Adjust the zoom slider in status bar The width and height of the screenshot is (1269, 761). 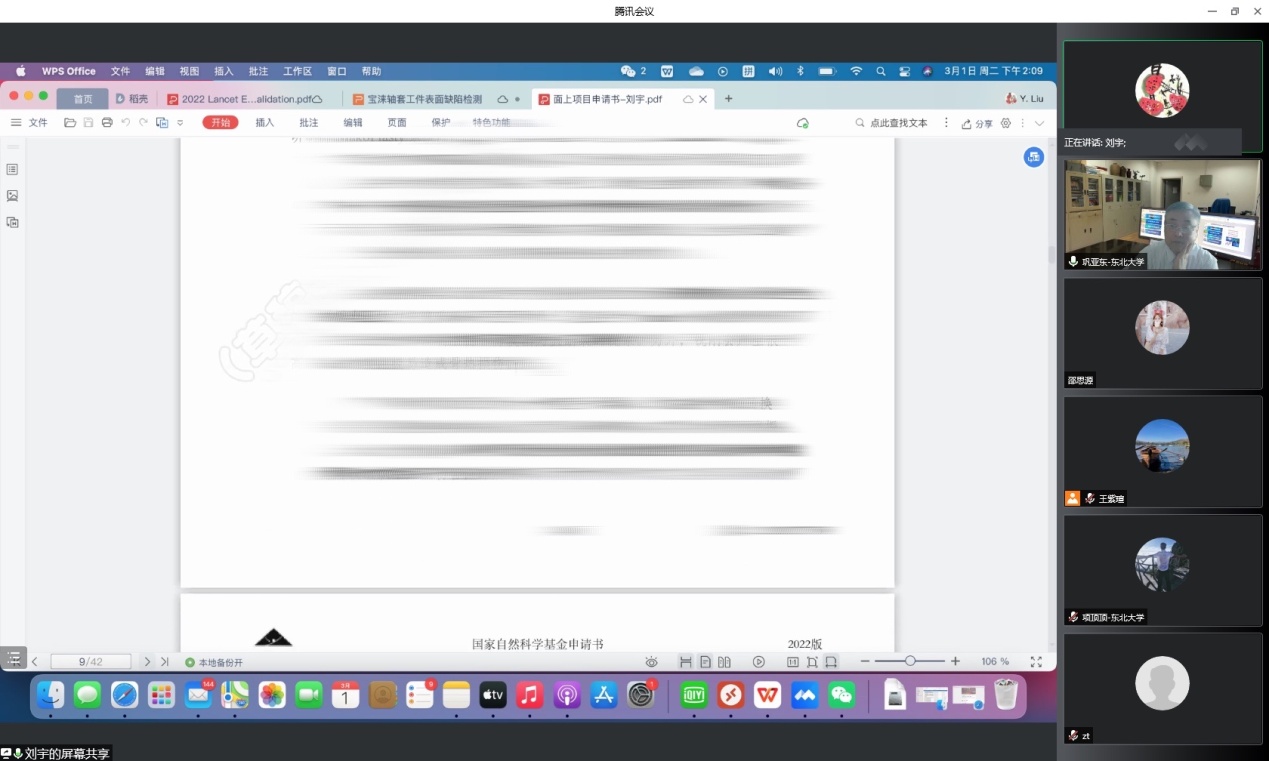910,662
